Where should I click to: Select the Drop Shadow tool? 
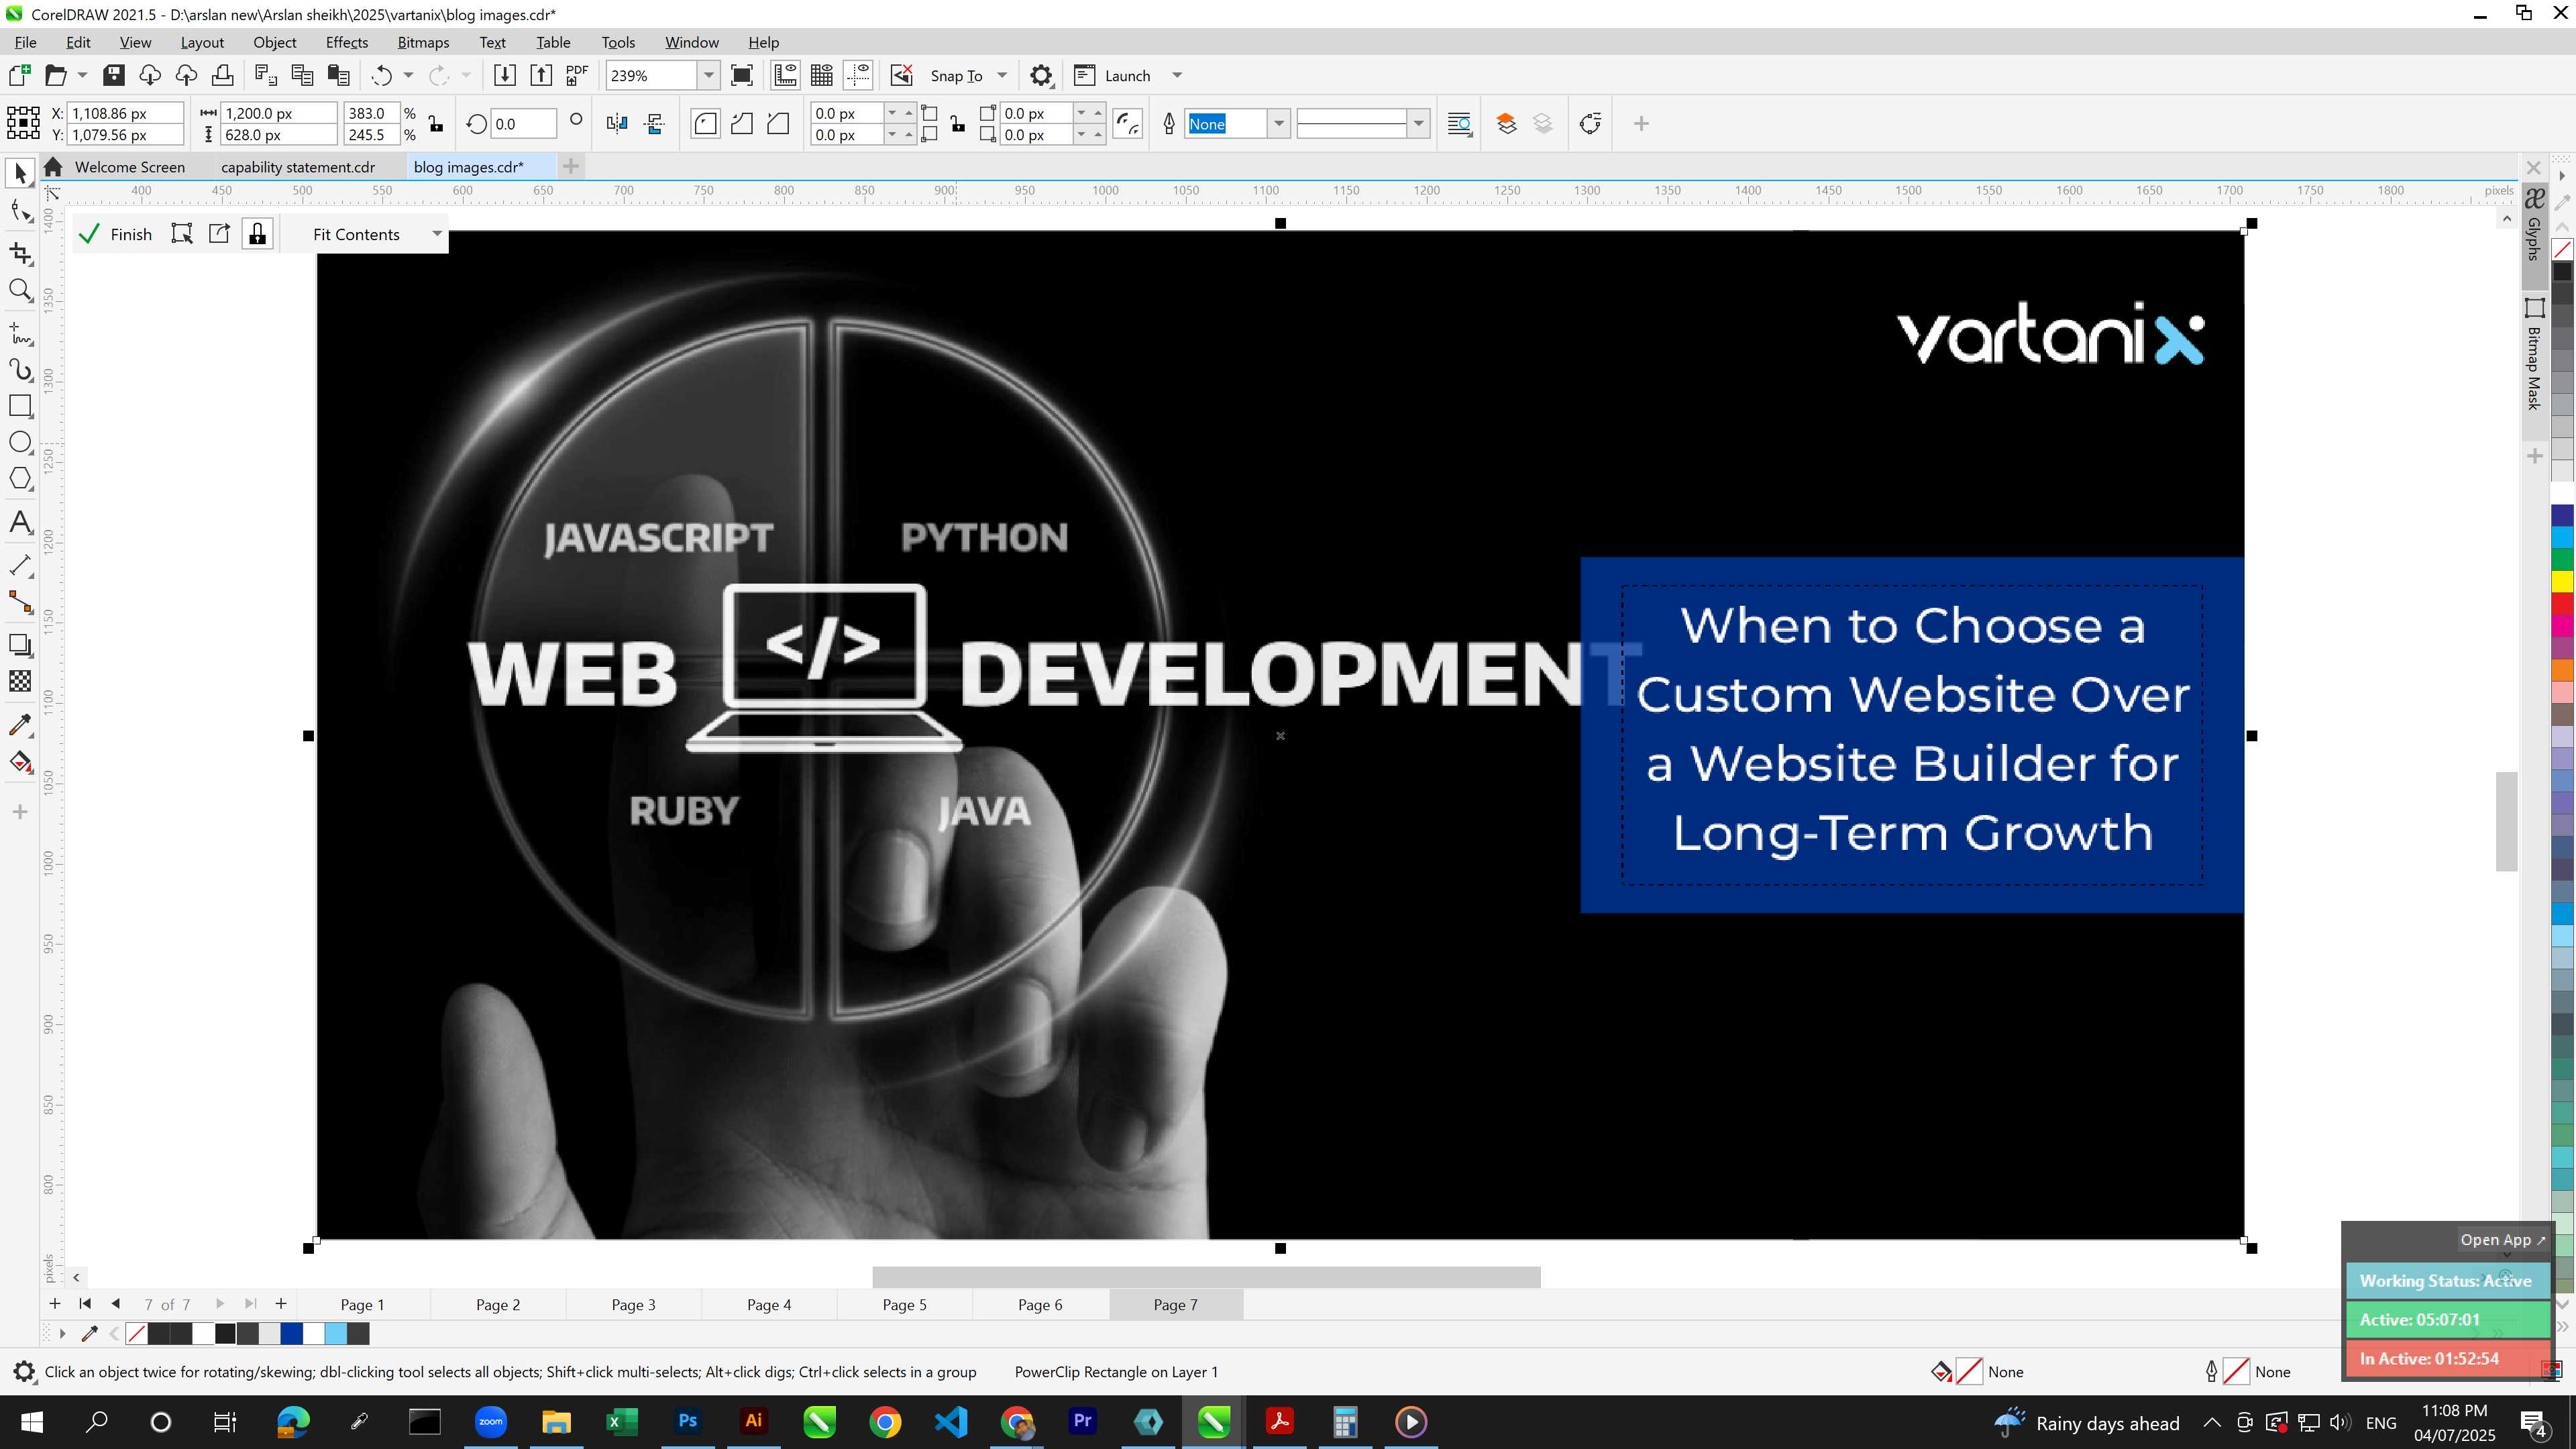20,645
